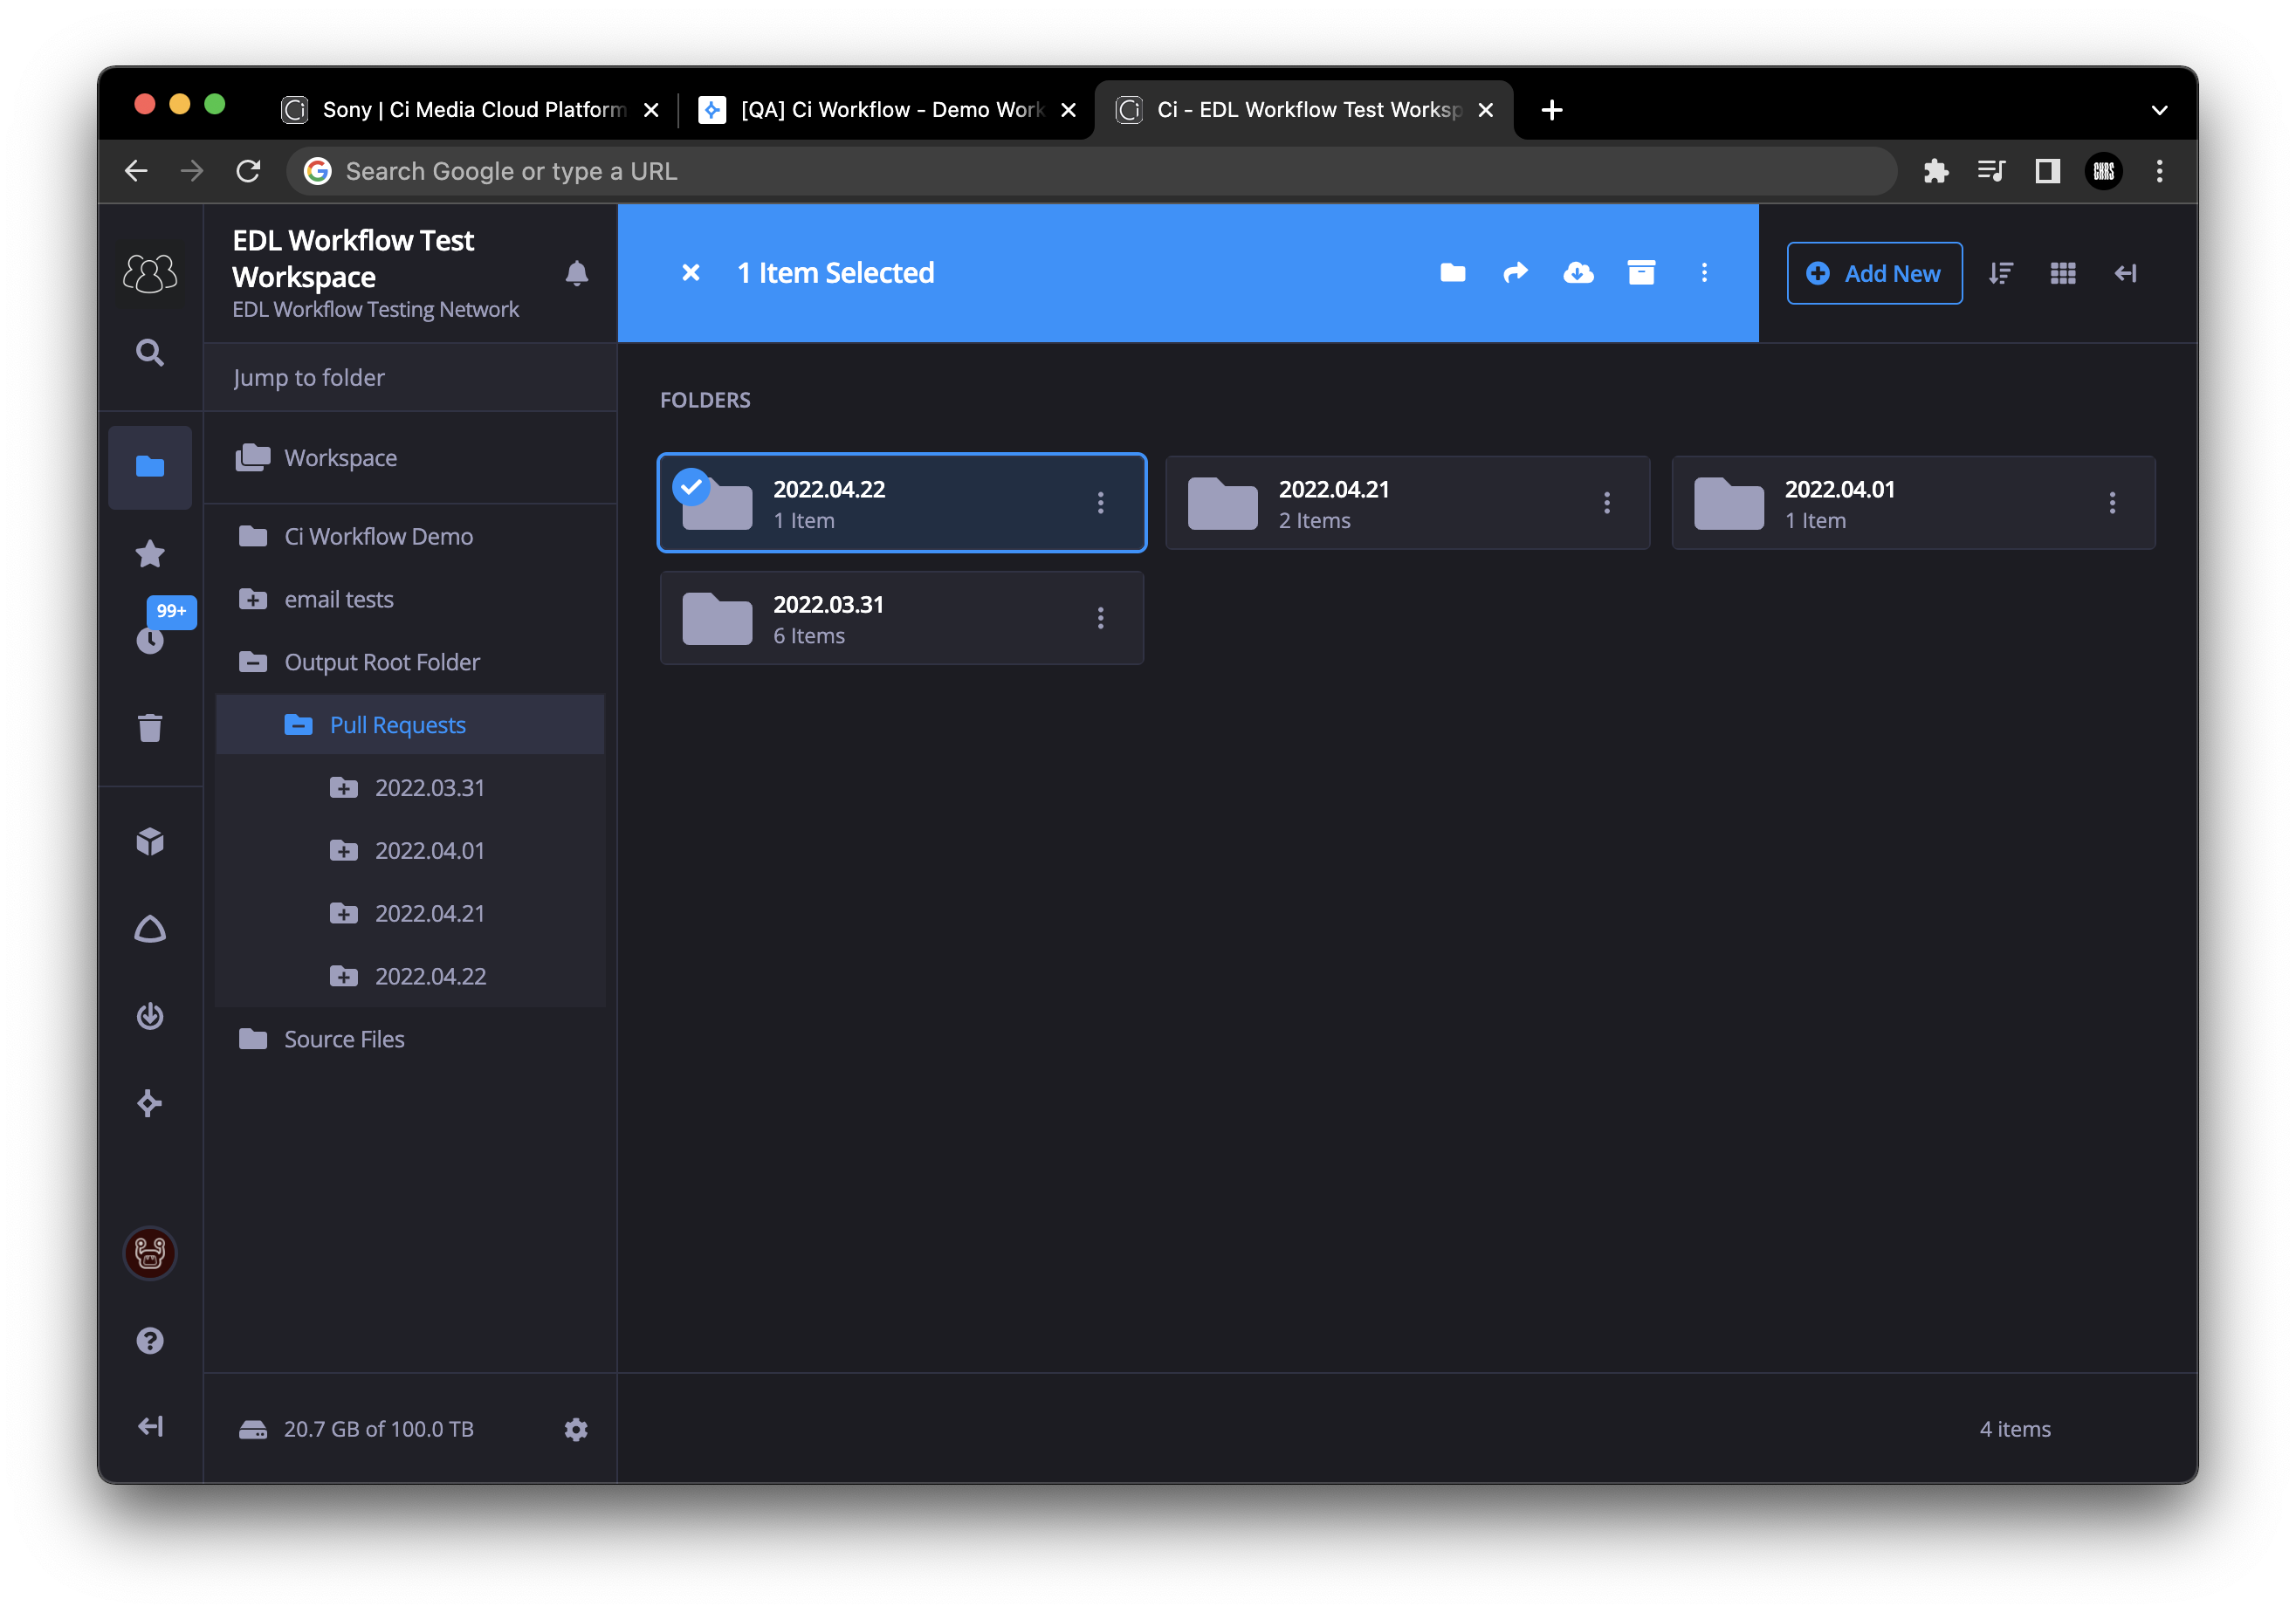
Task: Open the 2022.03.31 folder card
Action: pos(901,618)
